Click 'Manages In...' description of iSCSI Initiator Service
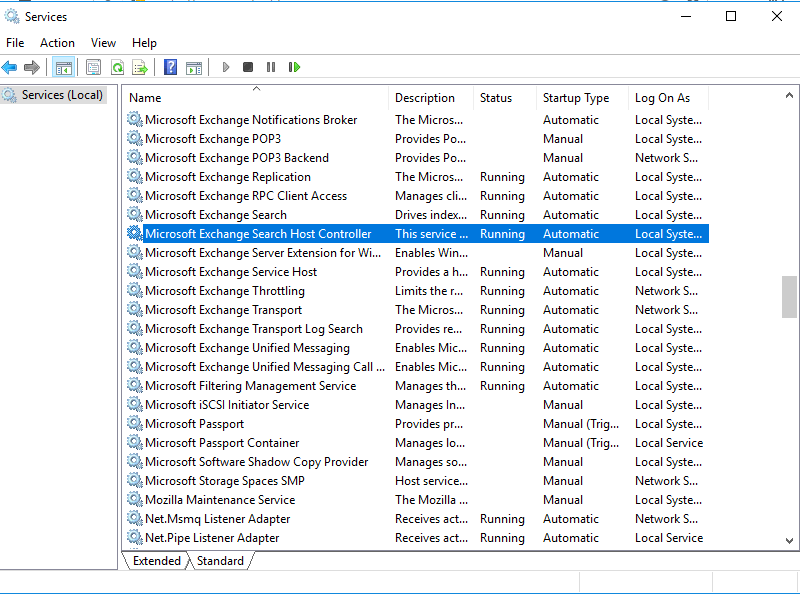 pyautogui.click(x=430, y=404)
